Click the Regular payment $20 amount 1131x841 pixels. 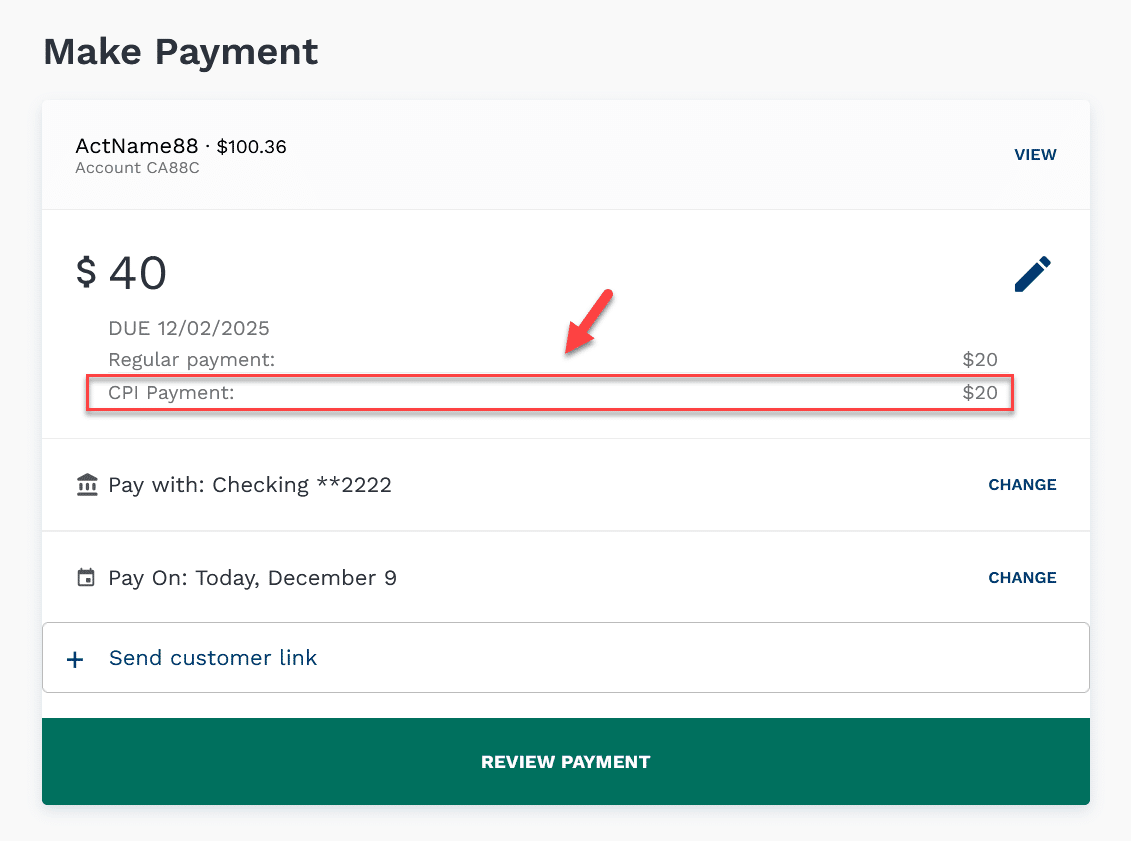(980, 359)
